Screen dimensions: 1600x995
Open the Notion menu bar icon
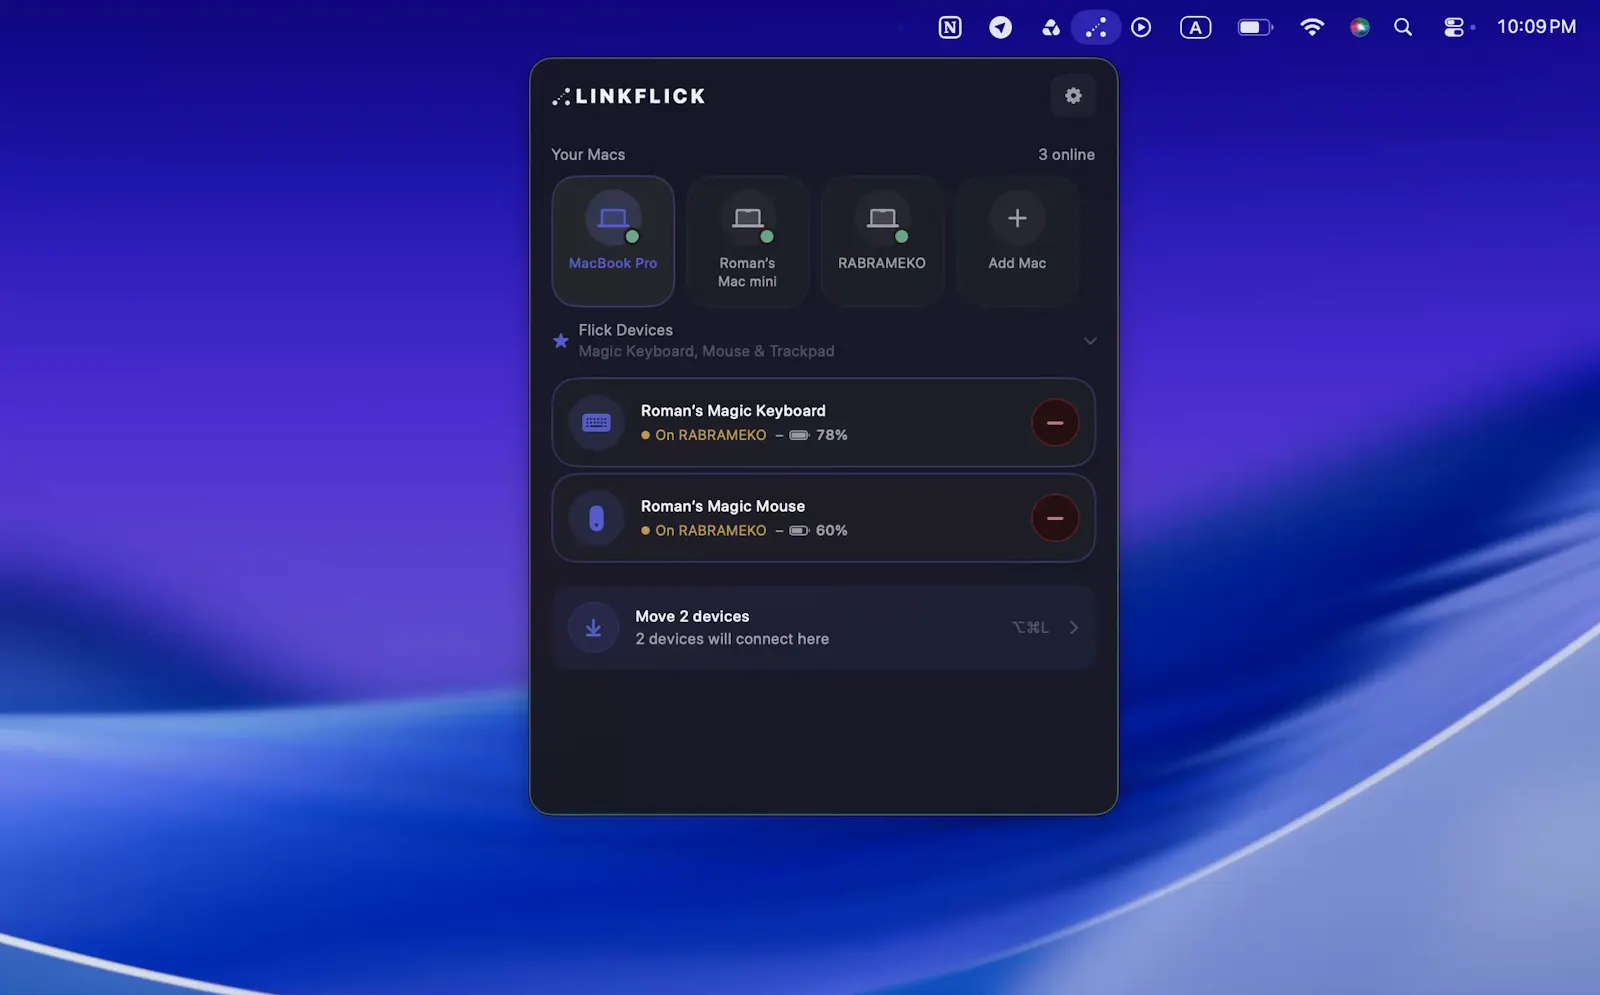click(x=950, y=27)
